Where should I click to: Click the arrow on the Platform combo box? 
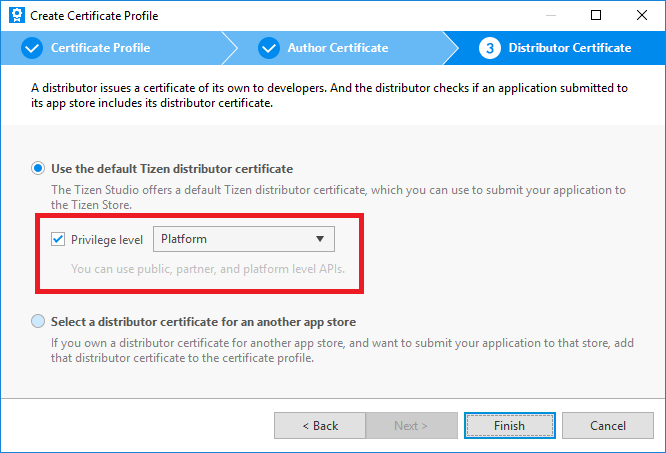(320, 239)
